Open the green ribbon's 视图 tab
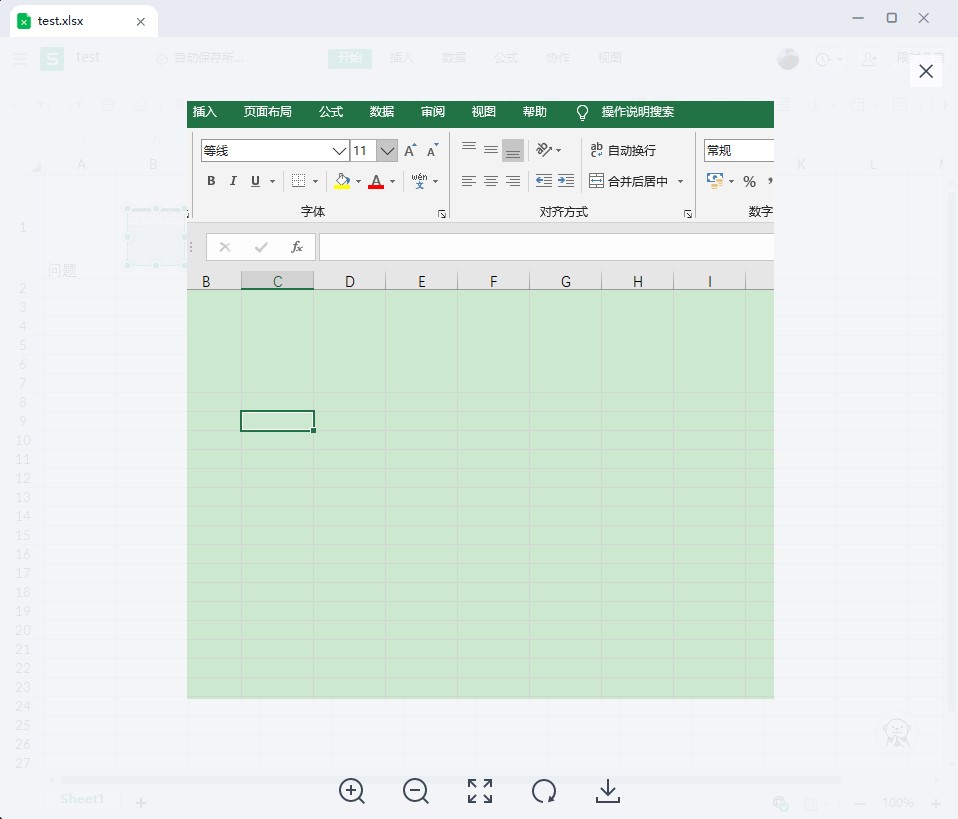 pos(483,112)
